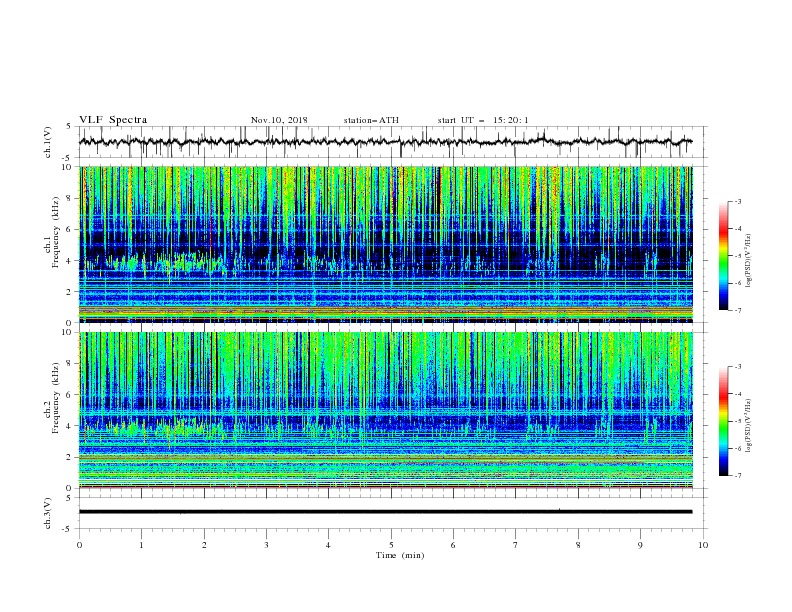Click the time axis tick label "1"
The width and height of the screenshot is (792, 612).
click(x=141, y=545)
